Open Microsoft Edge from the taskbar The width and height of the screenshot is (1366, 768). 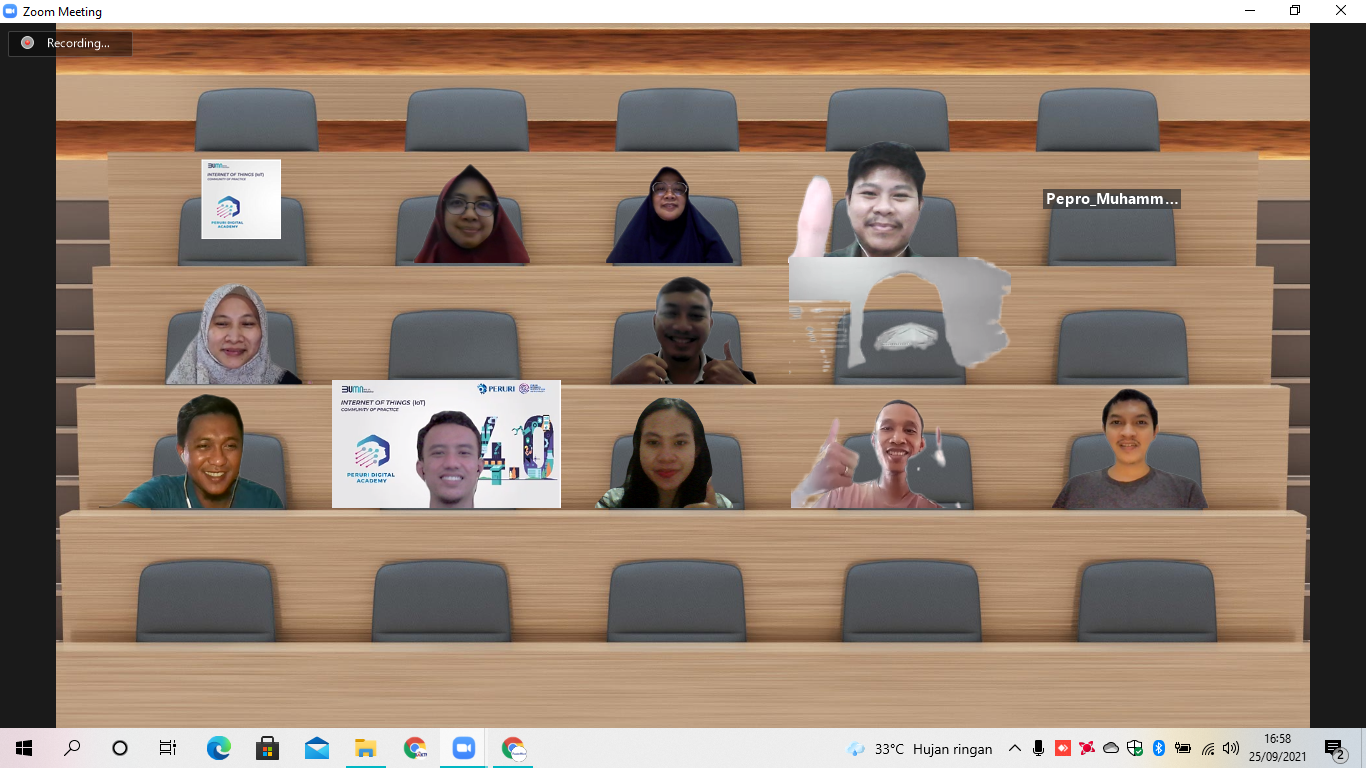click(x=218, y=748)
